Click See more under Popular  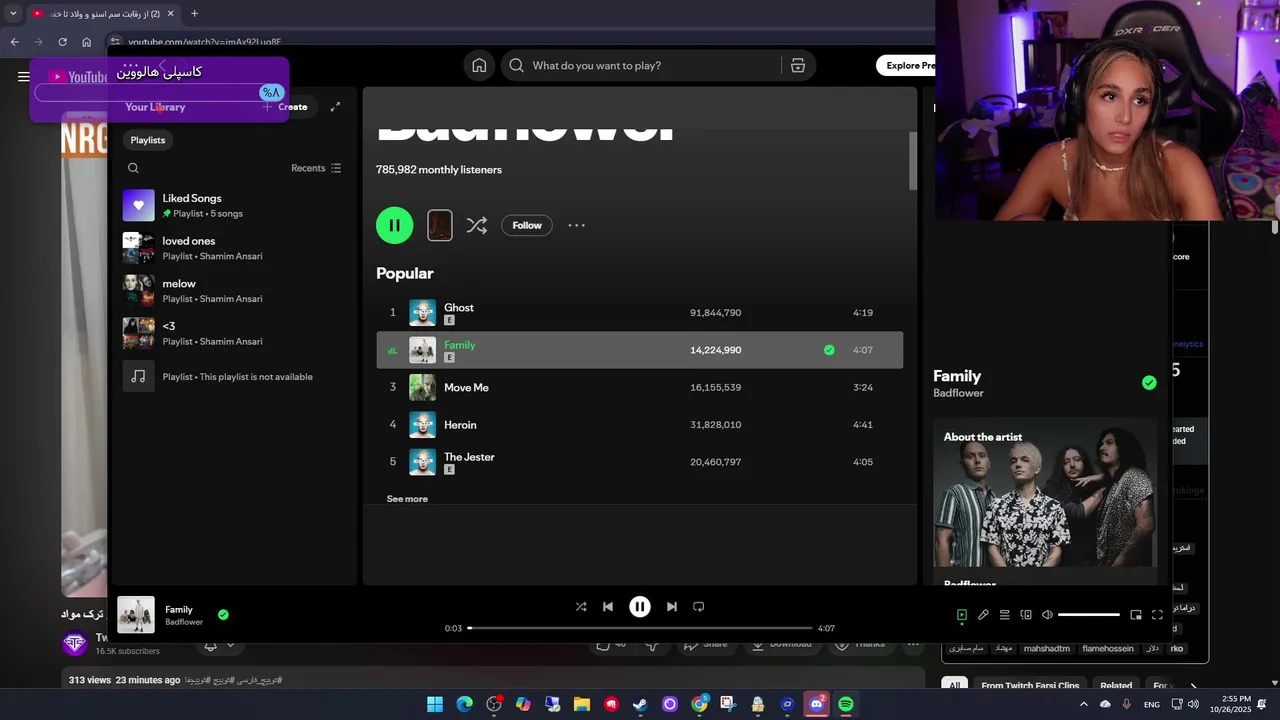(x=407, y=499)
